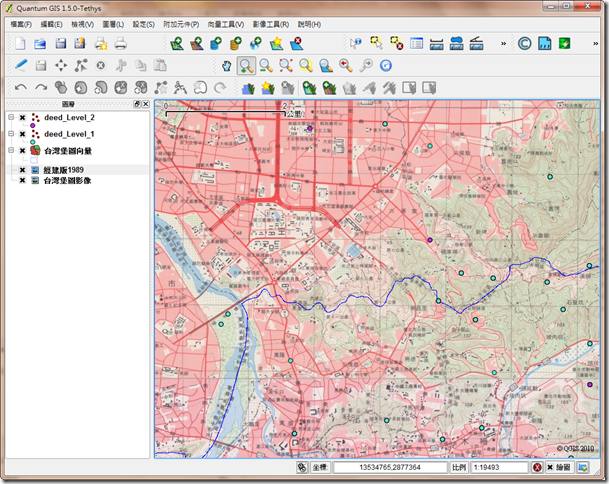Create a new project file
The image size is (609, 484).
[x=20, y=43]
